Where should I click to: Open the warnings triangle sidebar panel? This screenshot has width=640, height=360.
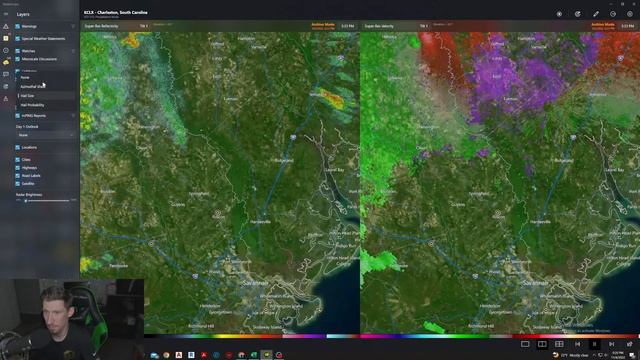click(x=6, y=26)
